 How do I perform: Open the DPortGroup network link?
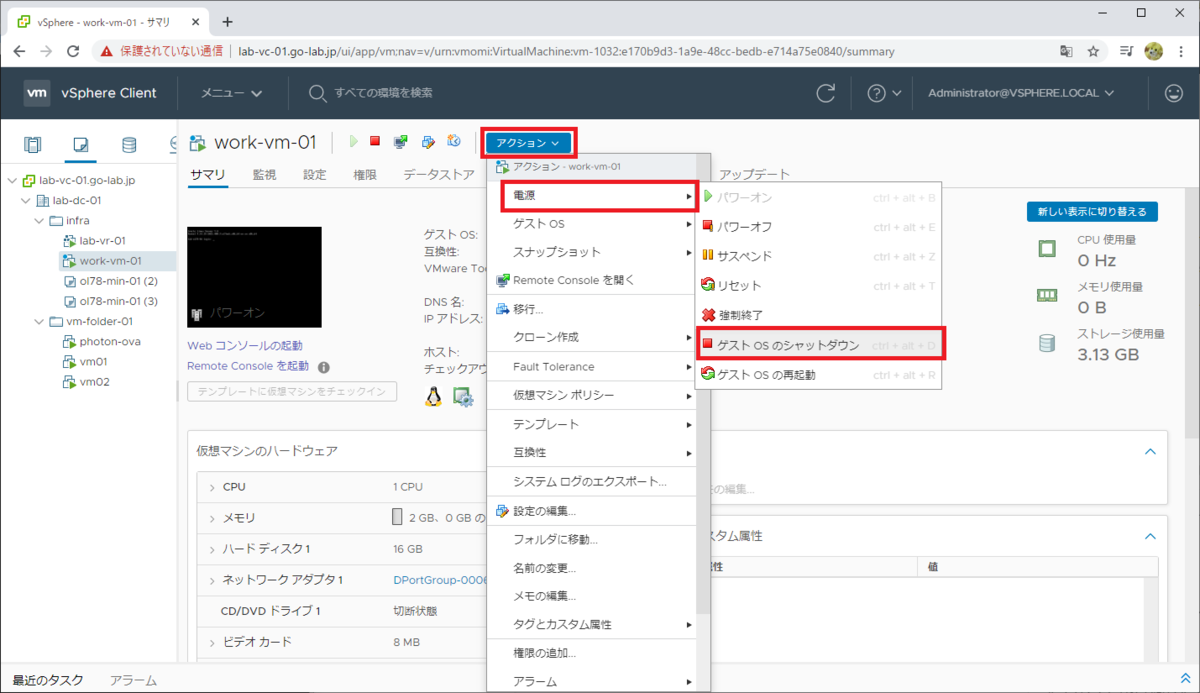pos(440,580)
